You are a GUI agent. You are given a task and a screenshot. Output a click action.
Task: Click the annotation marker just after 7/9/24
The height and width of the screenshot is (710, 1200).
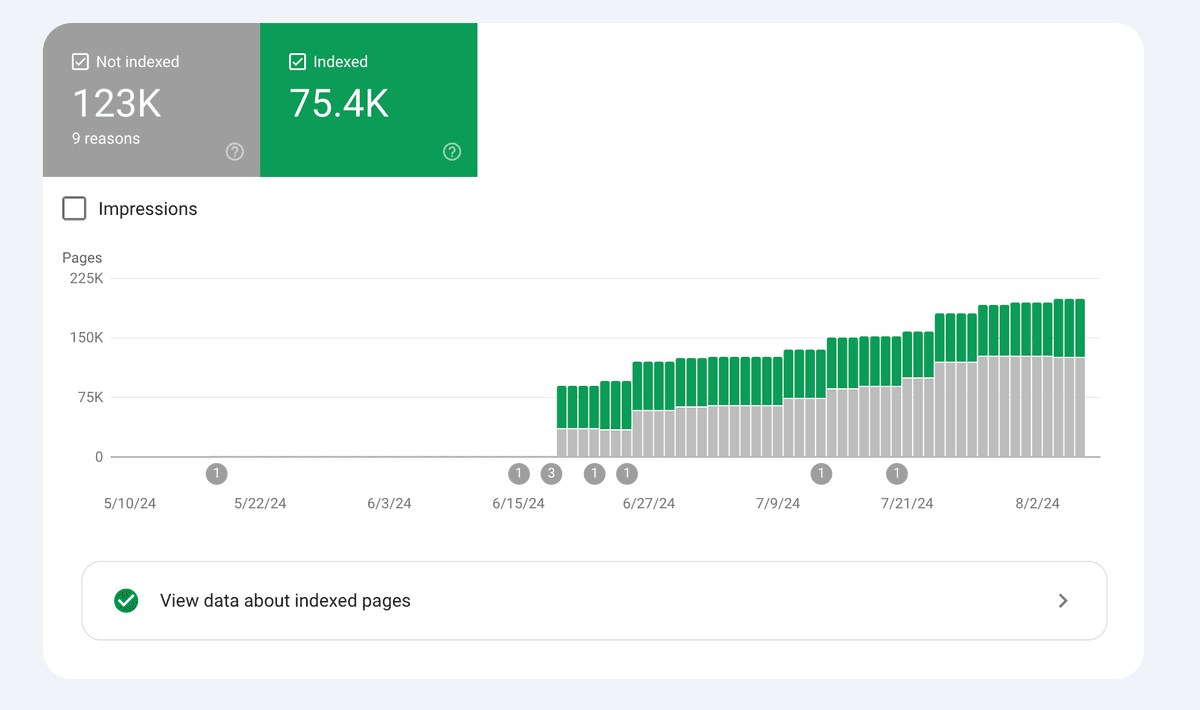pyautogui.click(x=821, y=474)
